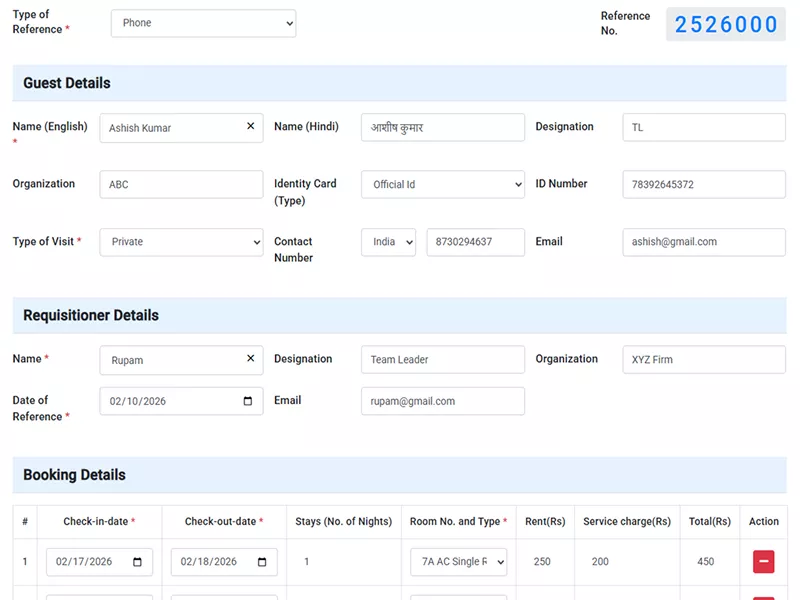The height and width of the screenshot is (600, 800).
Task: Click the Guest Details section heading
Action: click(67, 83)
